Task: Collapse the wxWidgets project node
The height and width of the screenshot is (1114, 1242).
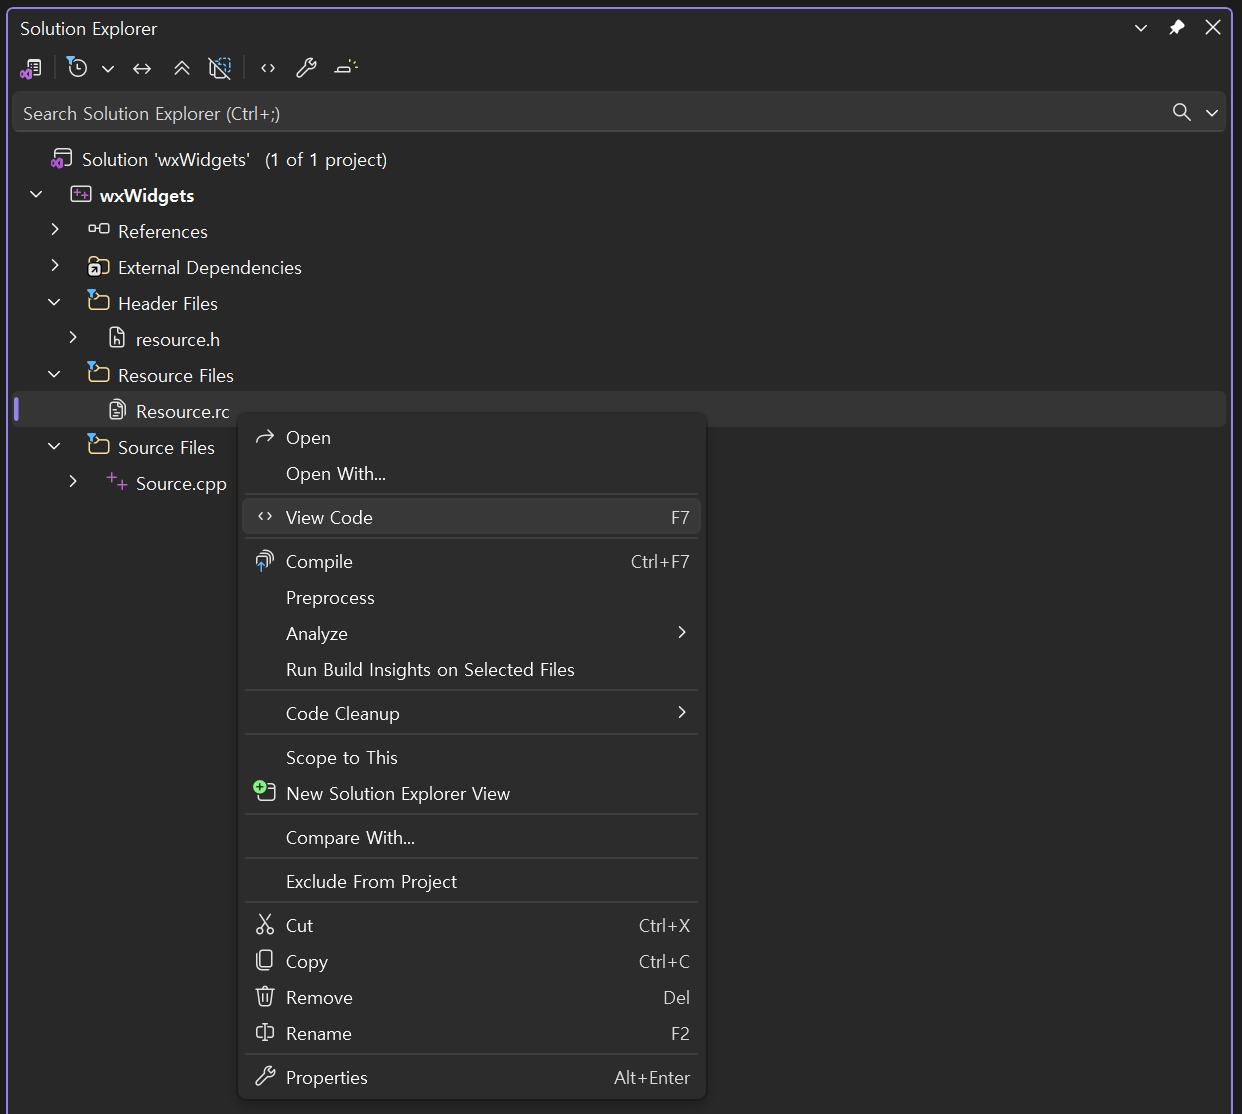Action: pyautogui.click(x=36, y=194)
